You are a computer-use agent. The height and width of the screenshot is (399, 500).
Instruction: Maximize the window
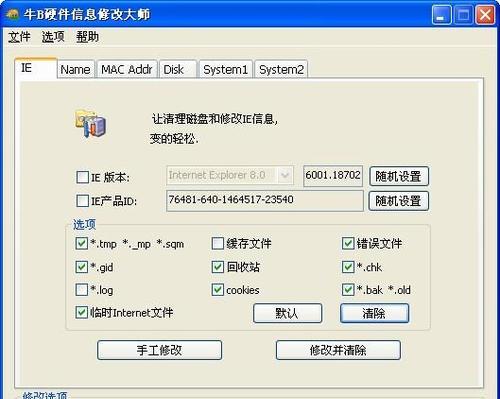pyautogui.click(x=463, y=15)
